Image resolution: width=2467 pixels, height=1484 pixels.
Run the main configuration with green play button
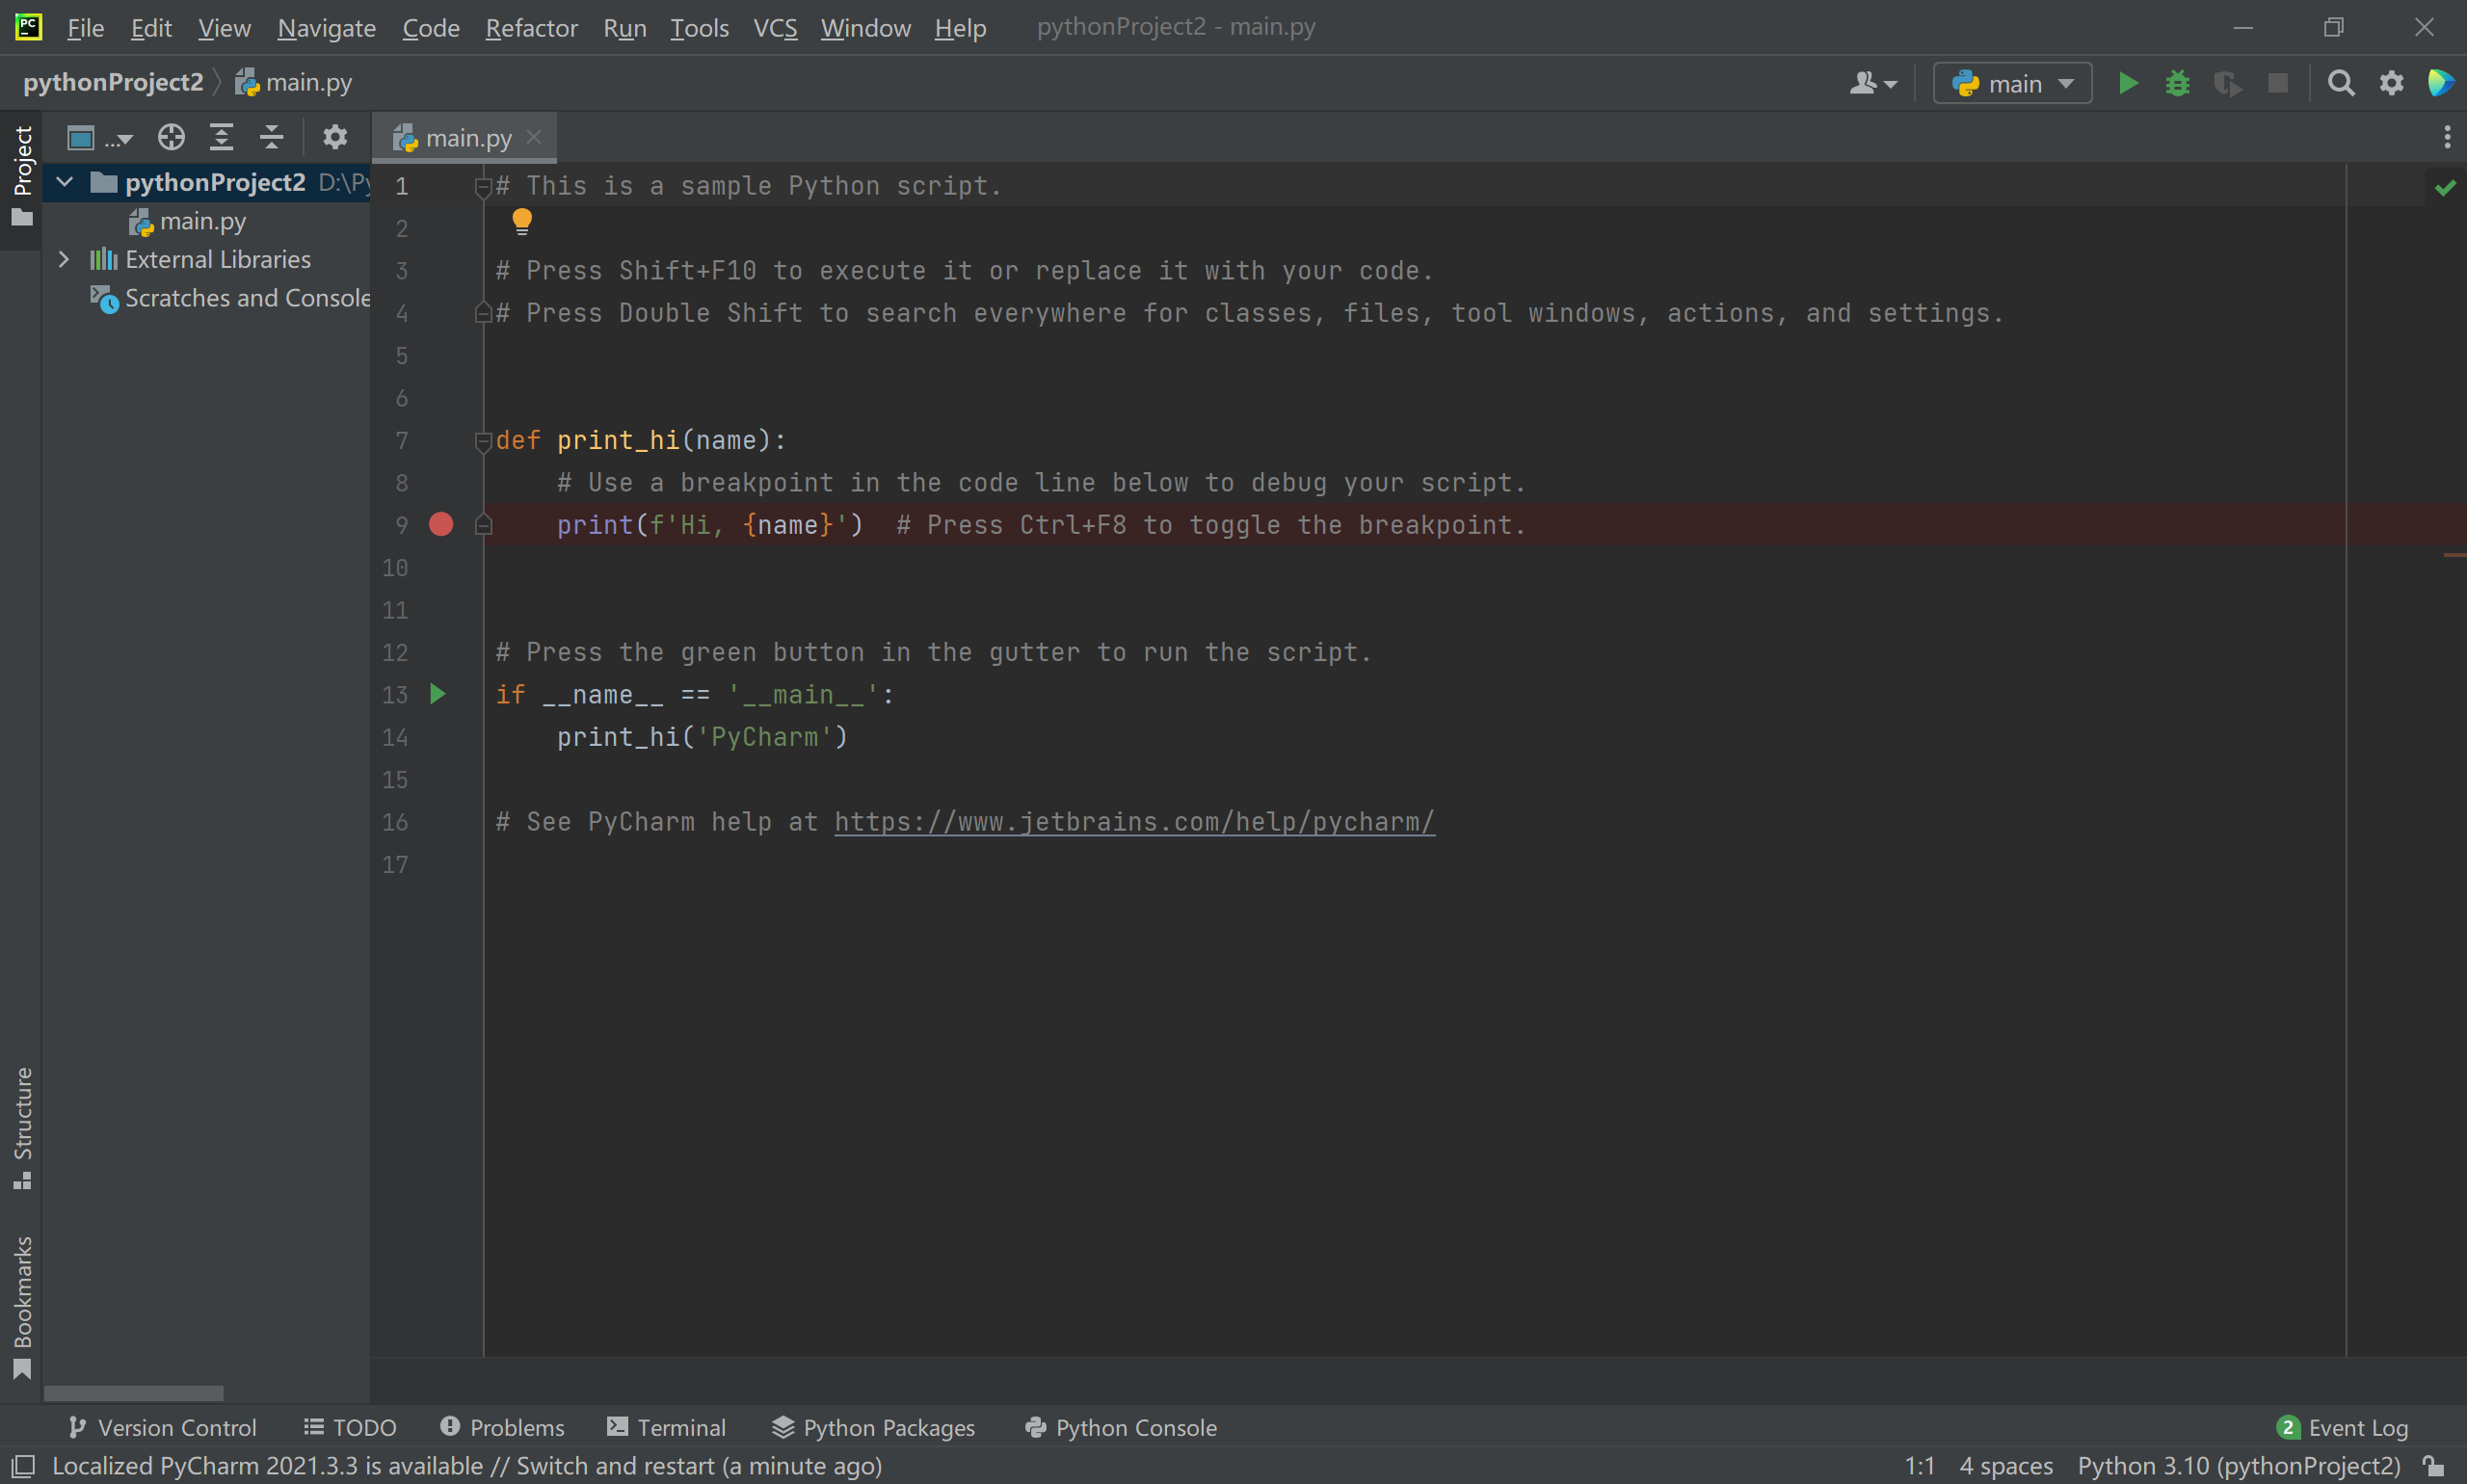pyautogui.click(x=2128, y=83)
